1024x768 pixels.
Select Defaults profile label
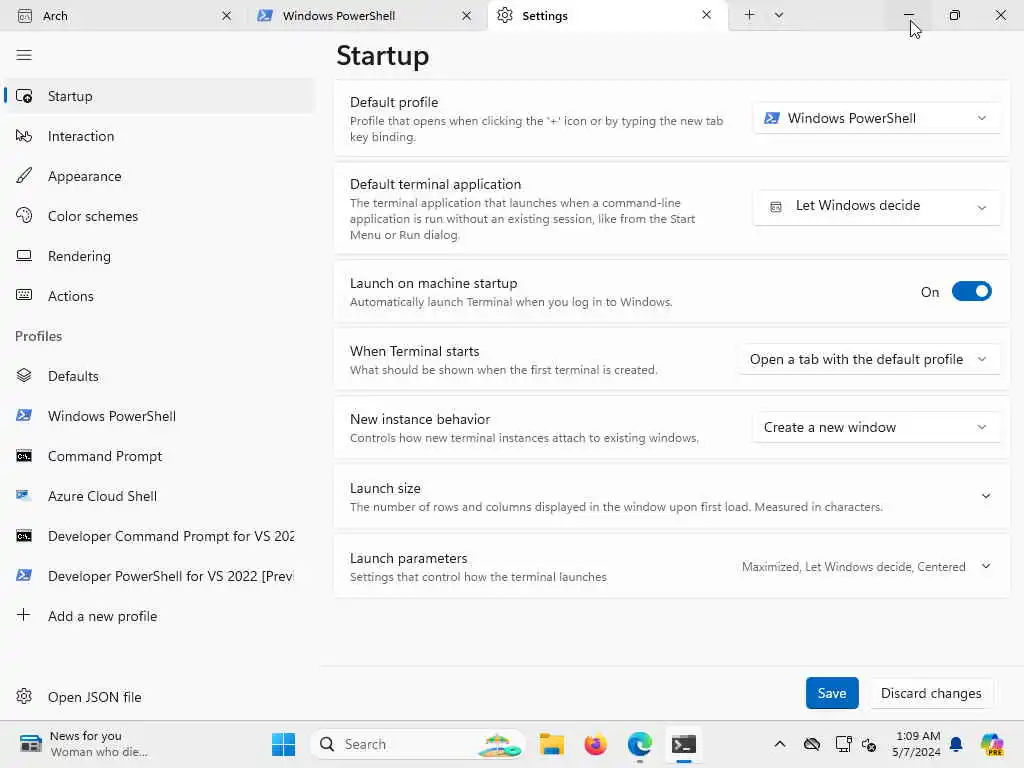pos(73,376)
